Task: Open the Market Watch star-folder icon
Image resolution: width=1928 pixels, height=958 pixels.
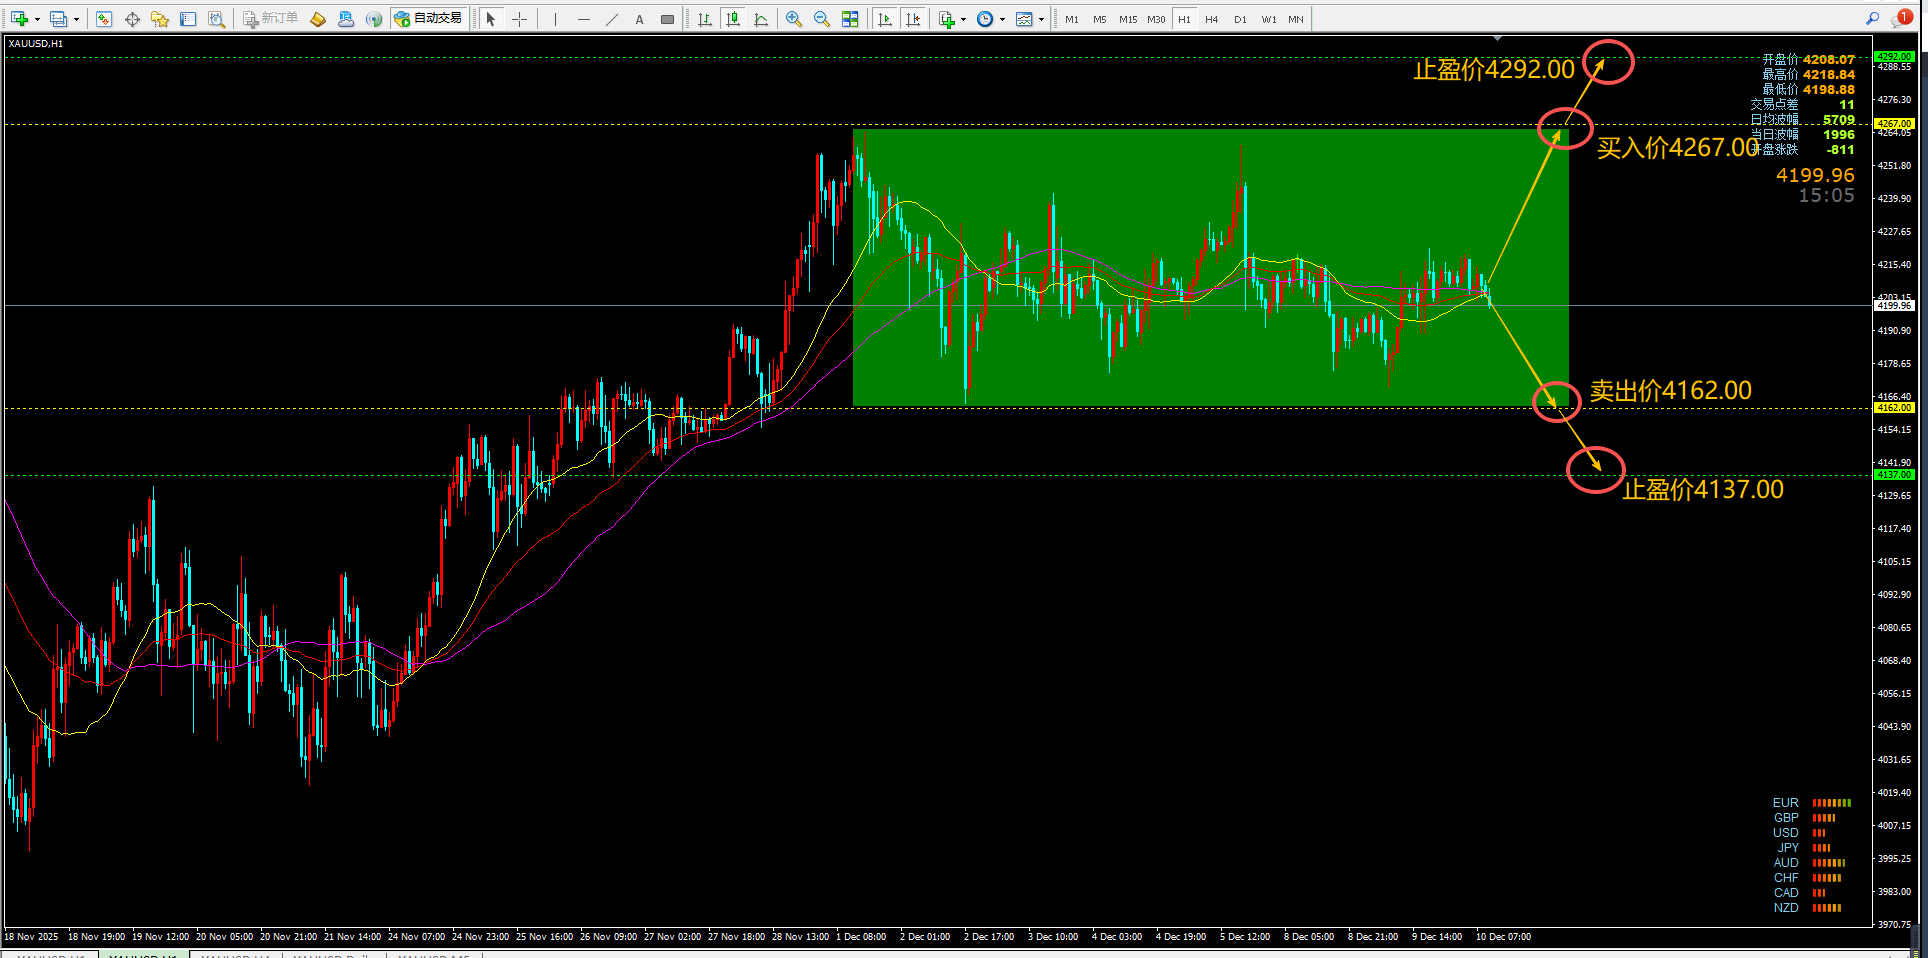Action: pos(160,19)
